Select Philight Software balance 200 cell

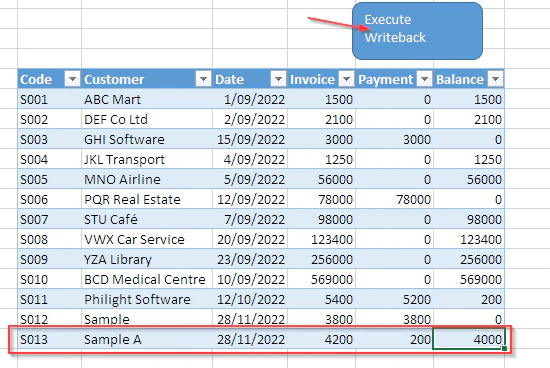[469, 299]
